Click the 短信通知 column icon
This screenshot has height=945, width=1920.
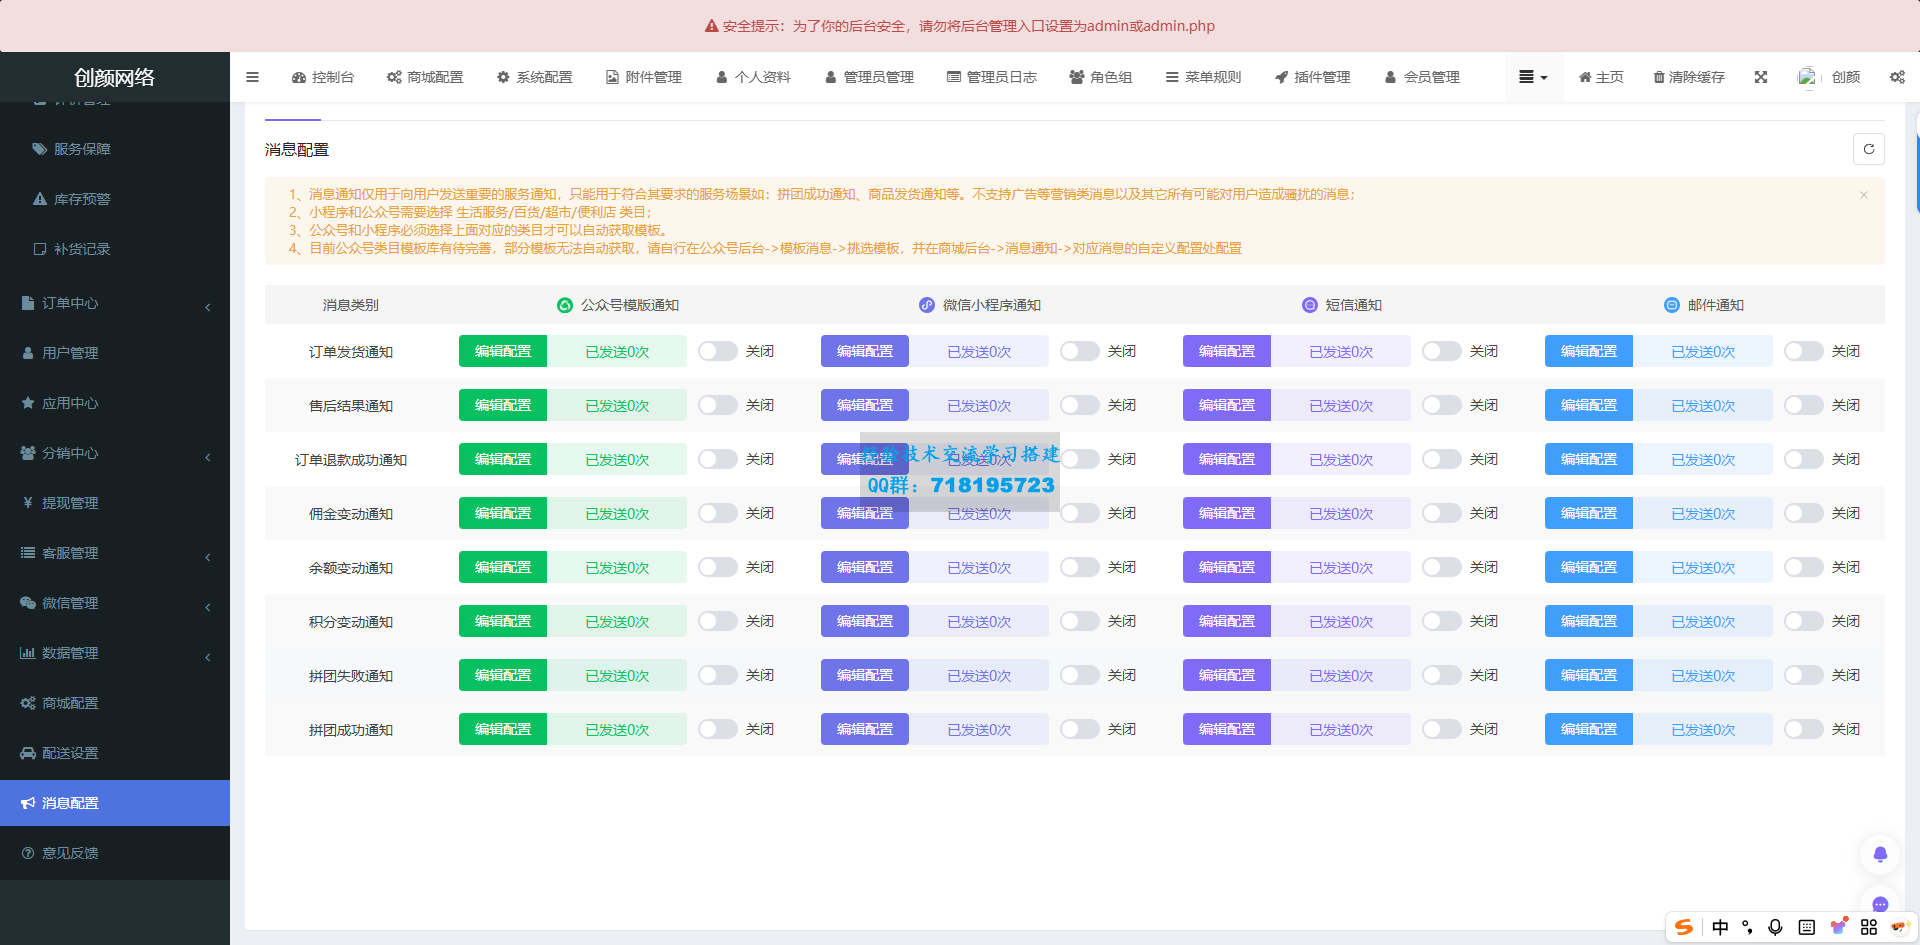(x=1310, y=305)
